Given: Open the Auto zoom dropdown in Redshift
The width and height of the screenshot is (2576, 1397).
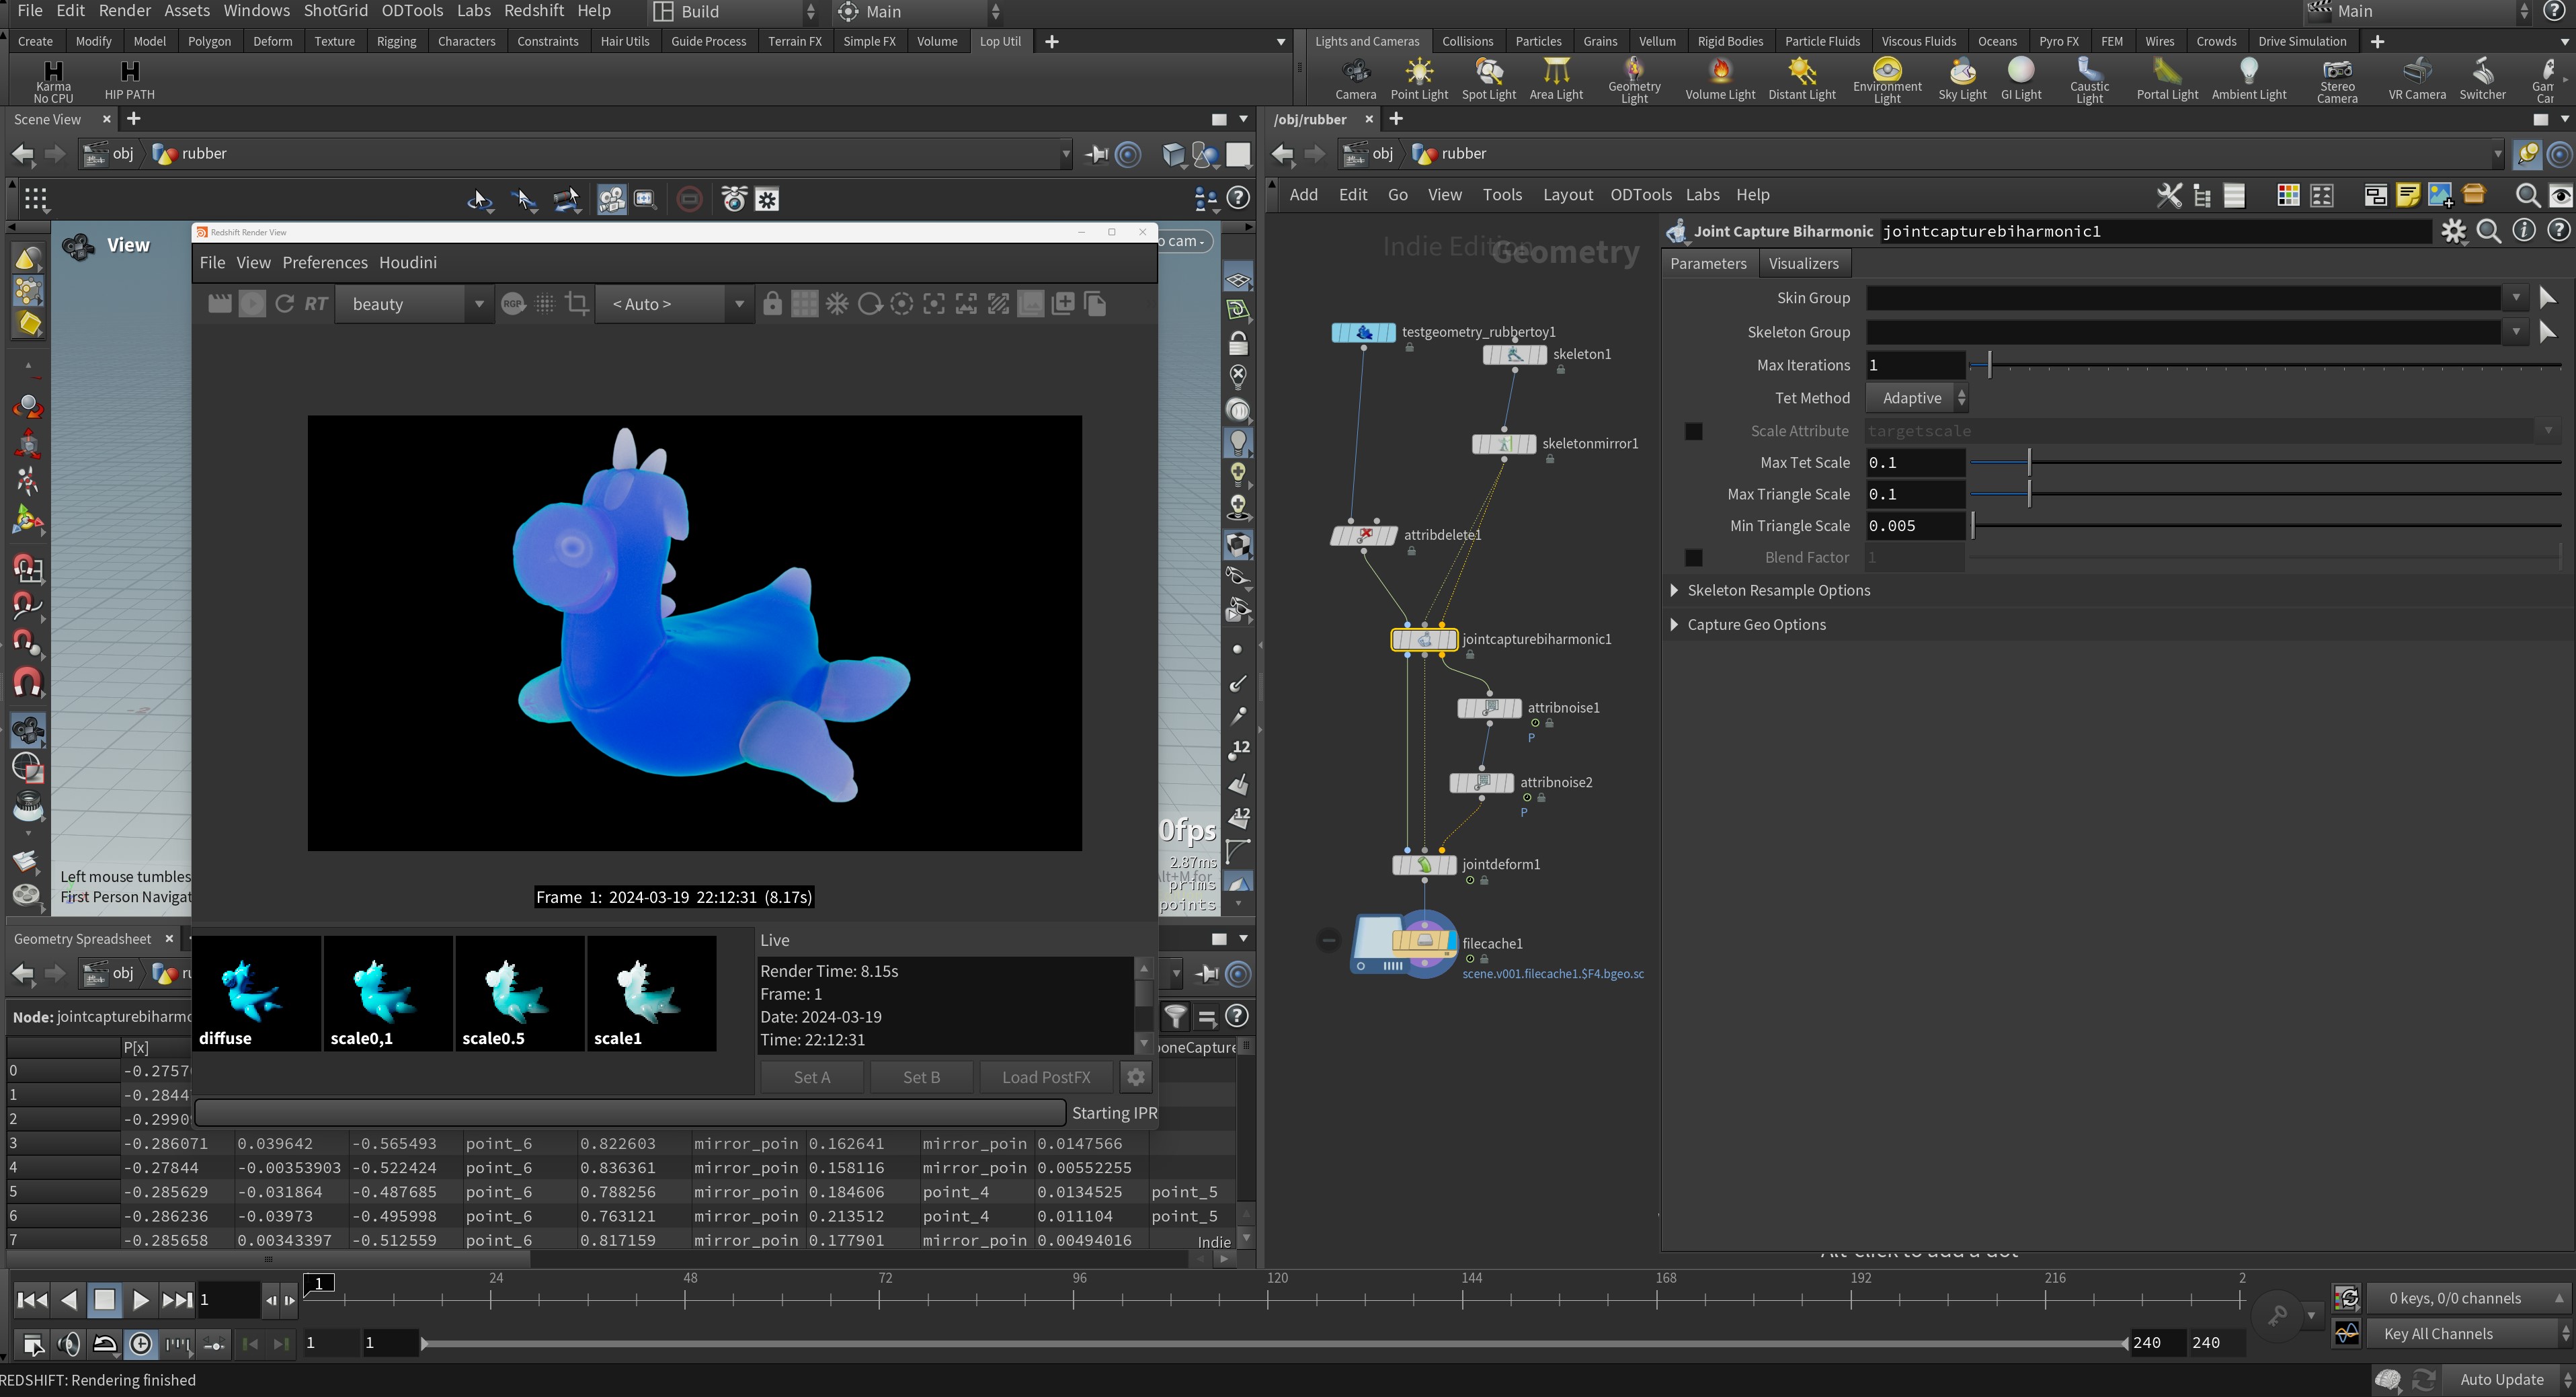Looking at the screenshot, I should click(x=674, y=304).
